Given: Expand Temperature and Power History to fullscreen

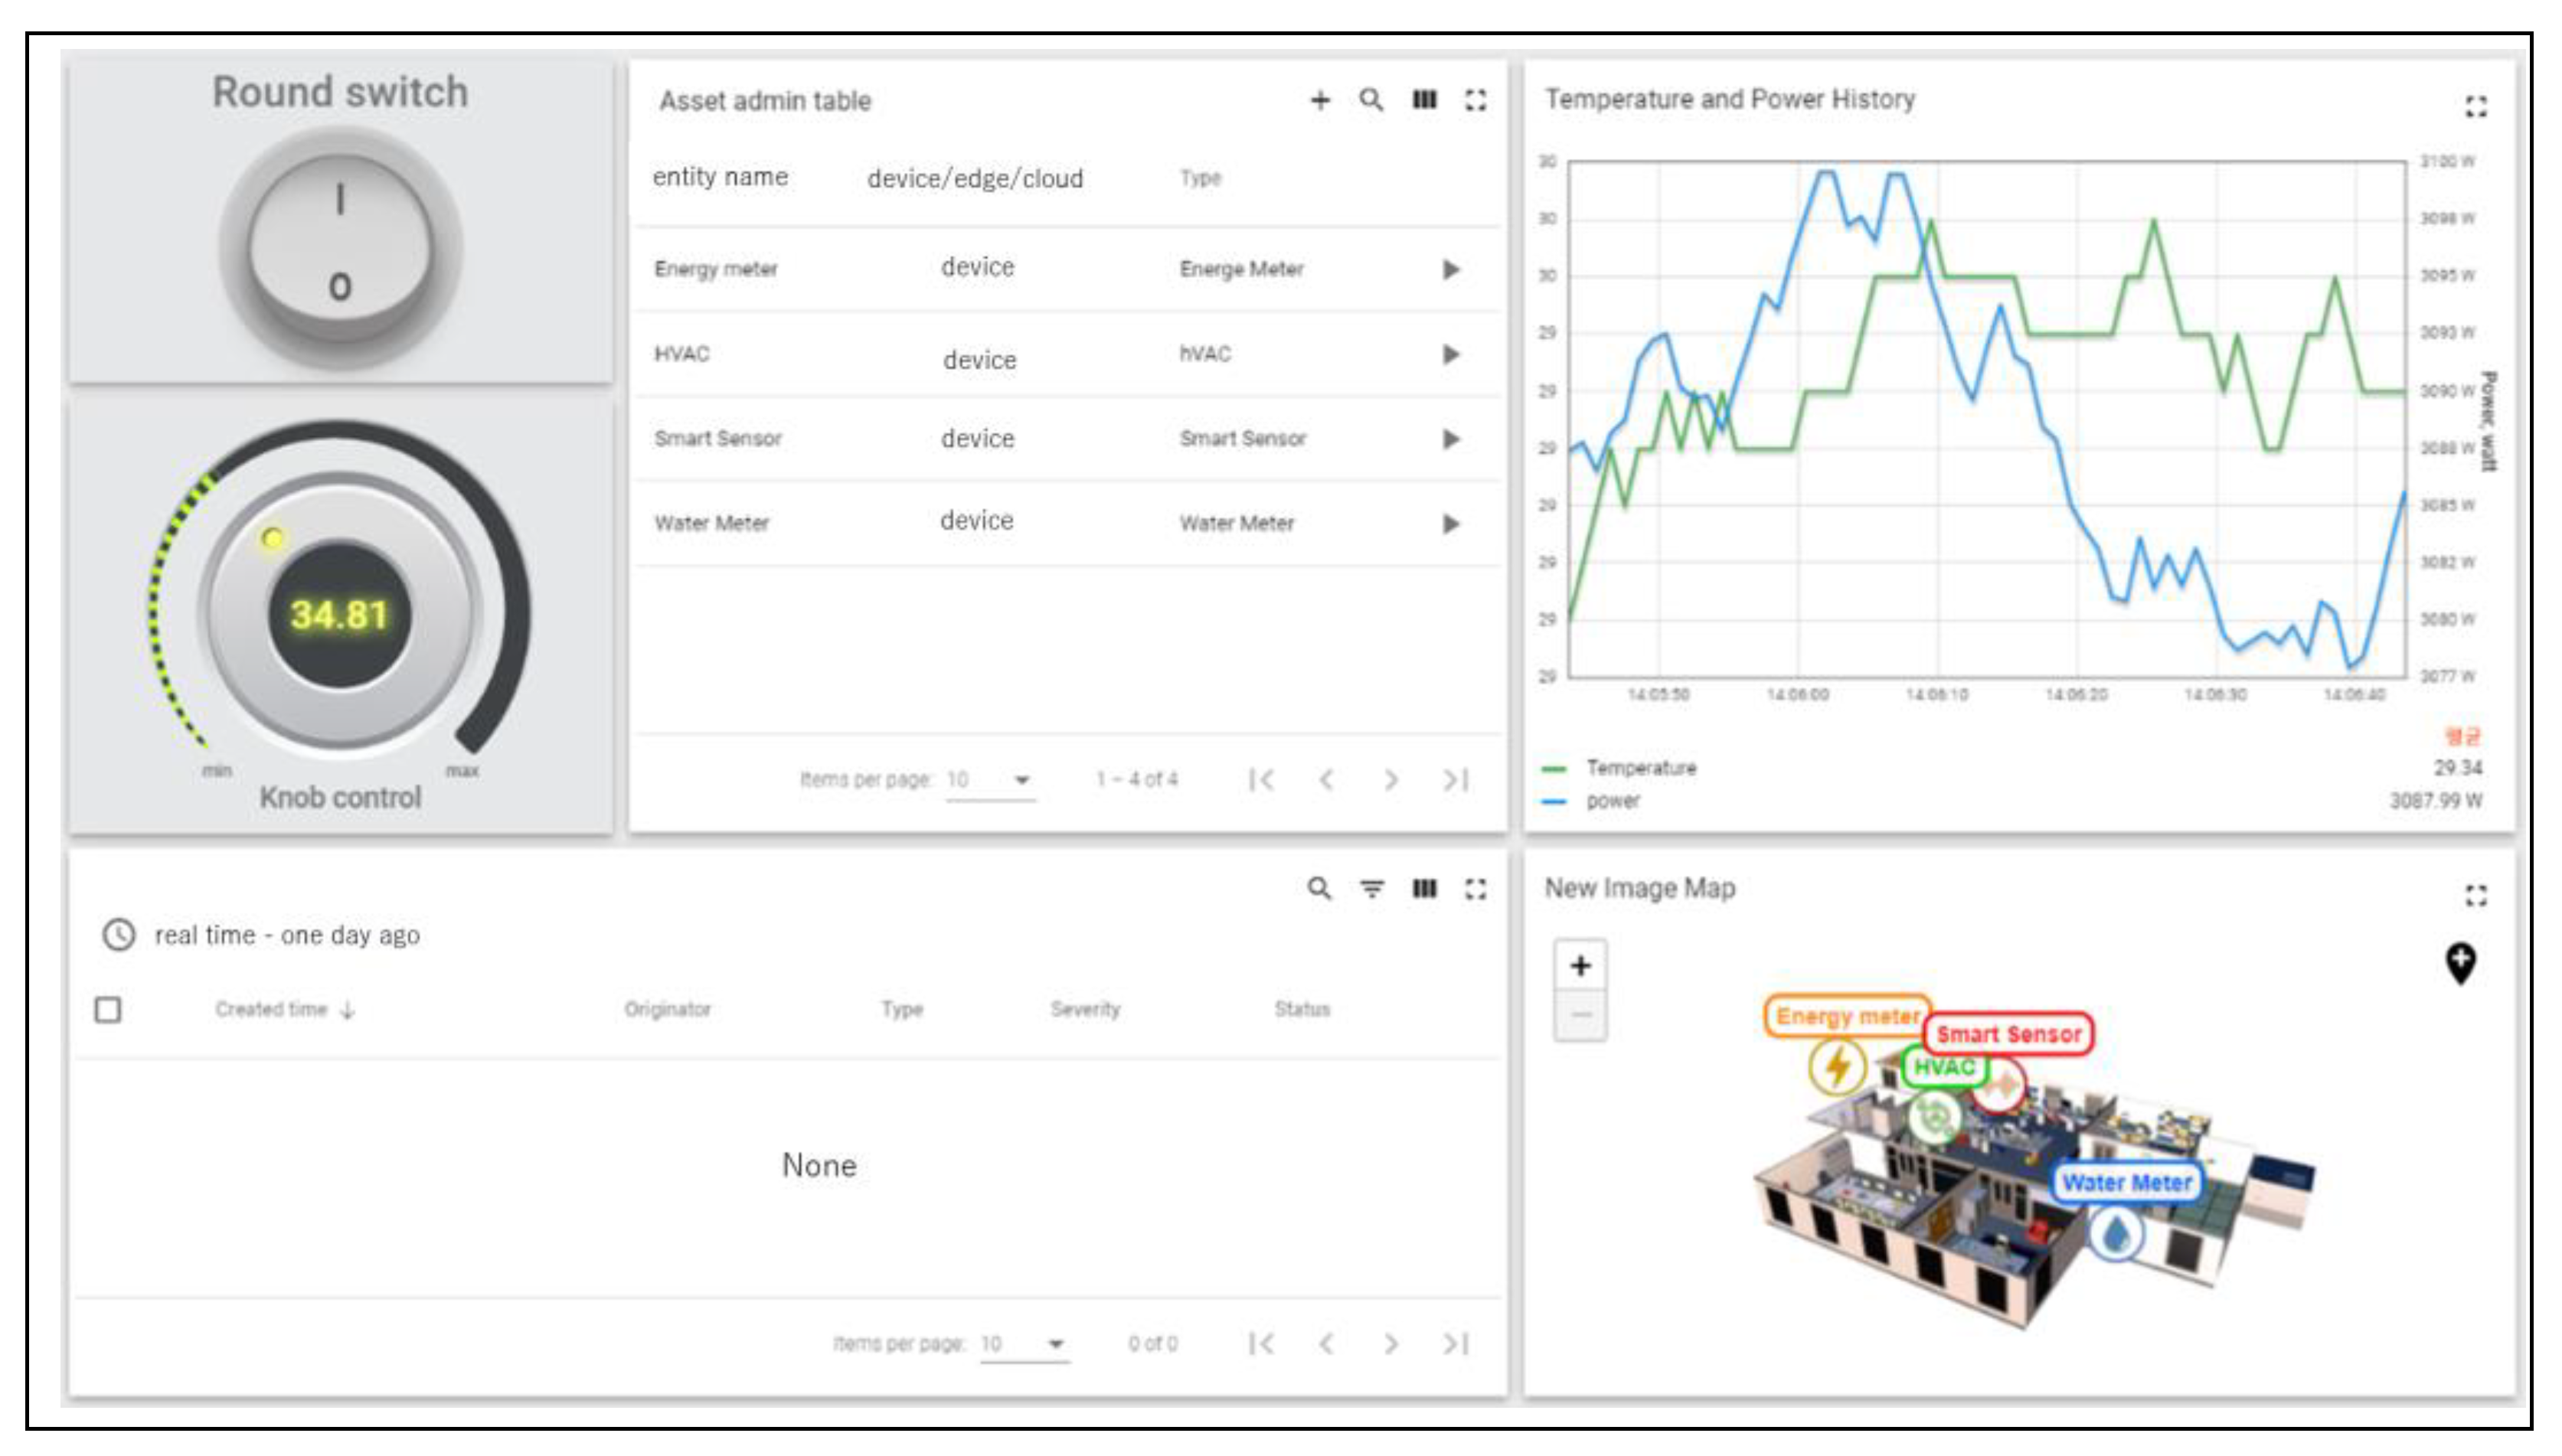Looking at the screenshot, I should click(2475, 106).
